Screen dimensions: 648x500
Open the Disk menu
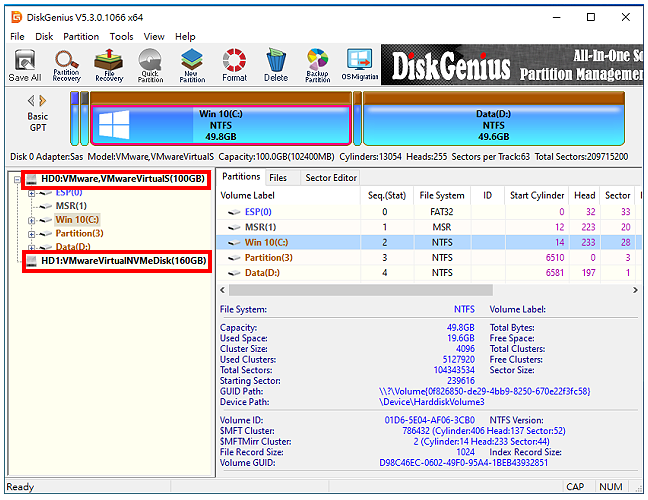[x=44, y=36]
